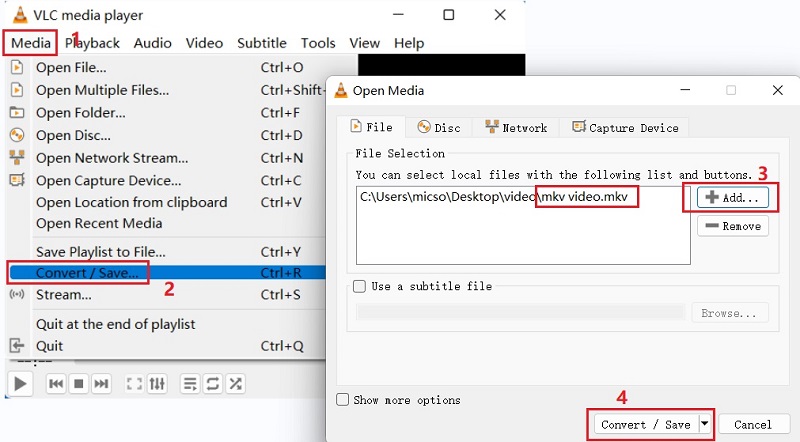
Task: Click the Open Folder icon
Action: pyautogui.click(x=17, y=112)
